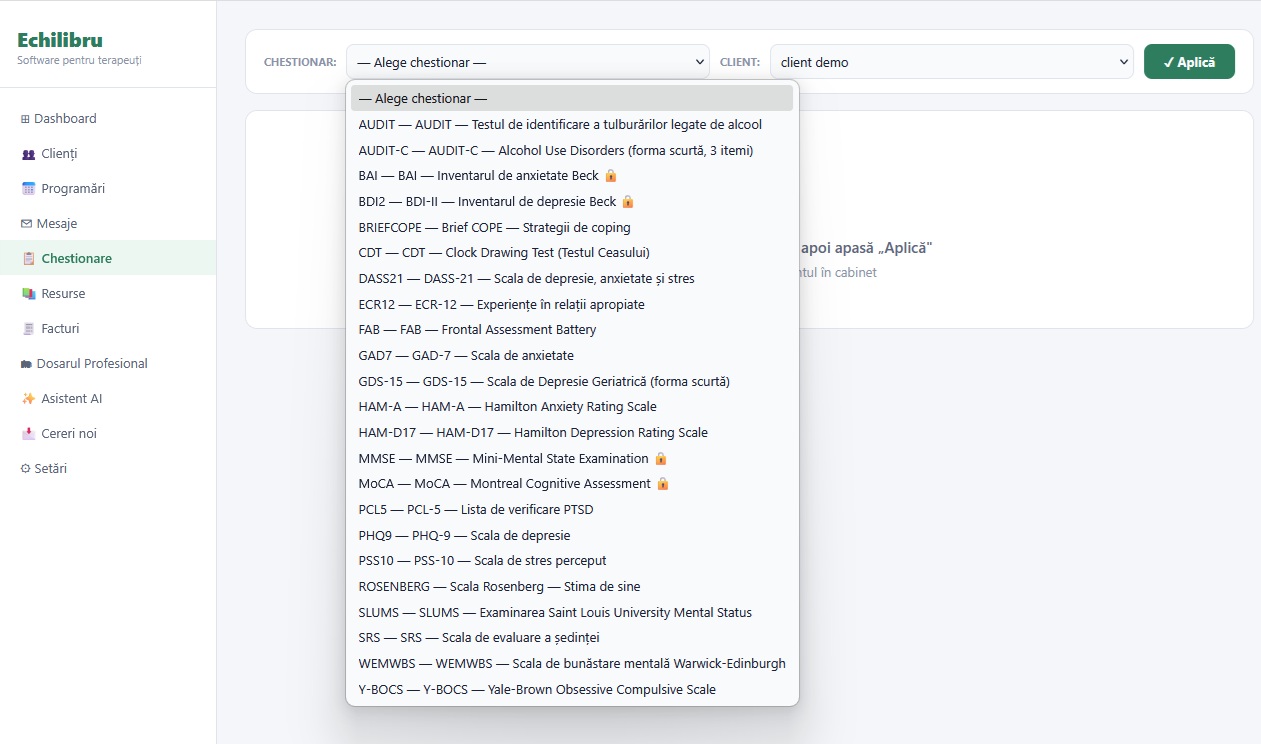Click the Clienți people icon
This screenshot has height=744, width=1261.
tap(28, 154)
